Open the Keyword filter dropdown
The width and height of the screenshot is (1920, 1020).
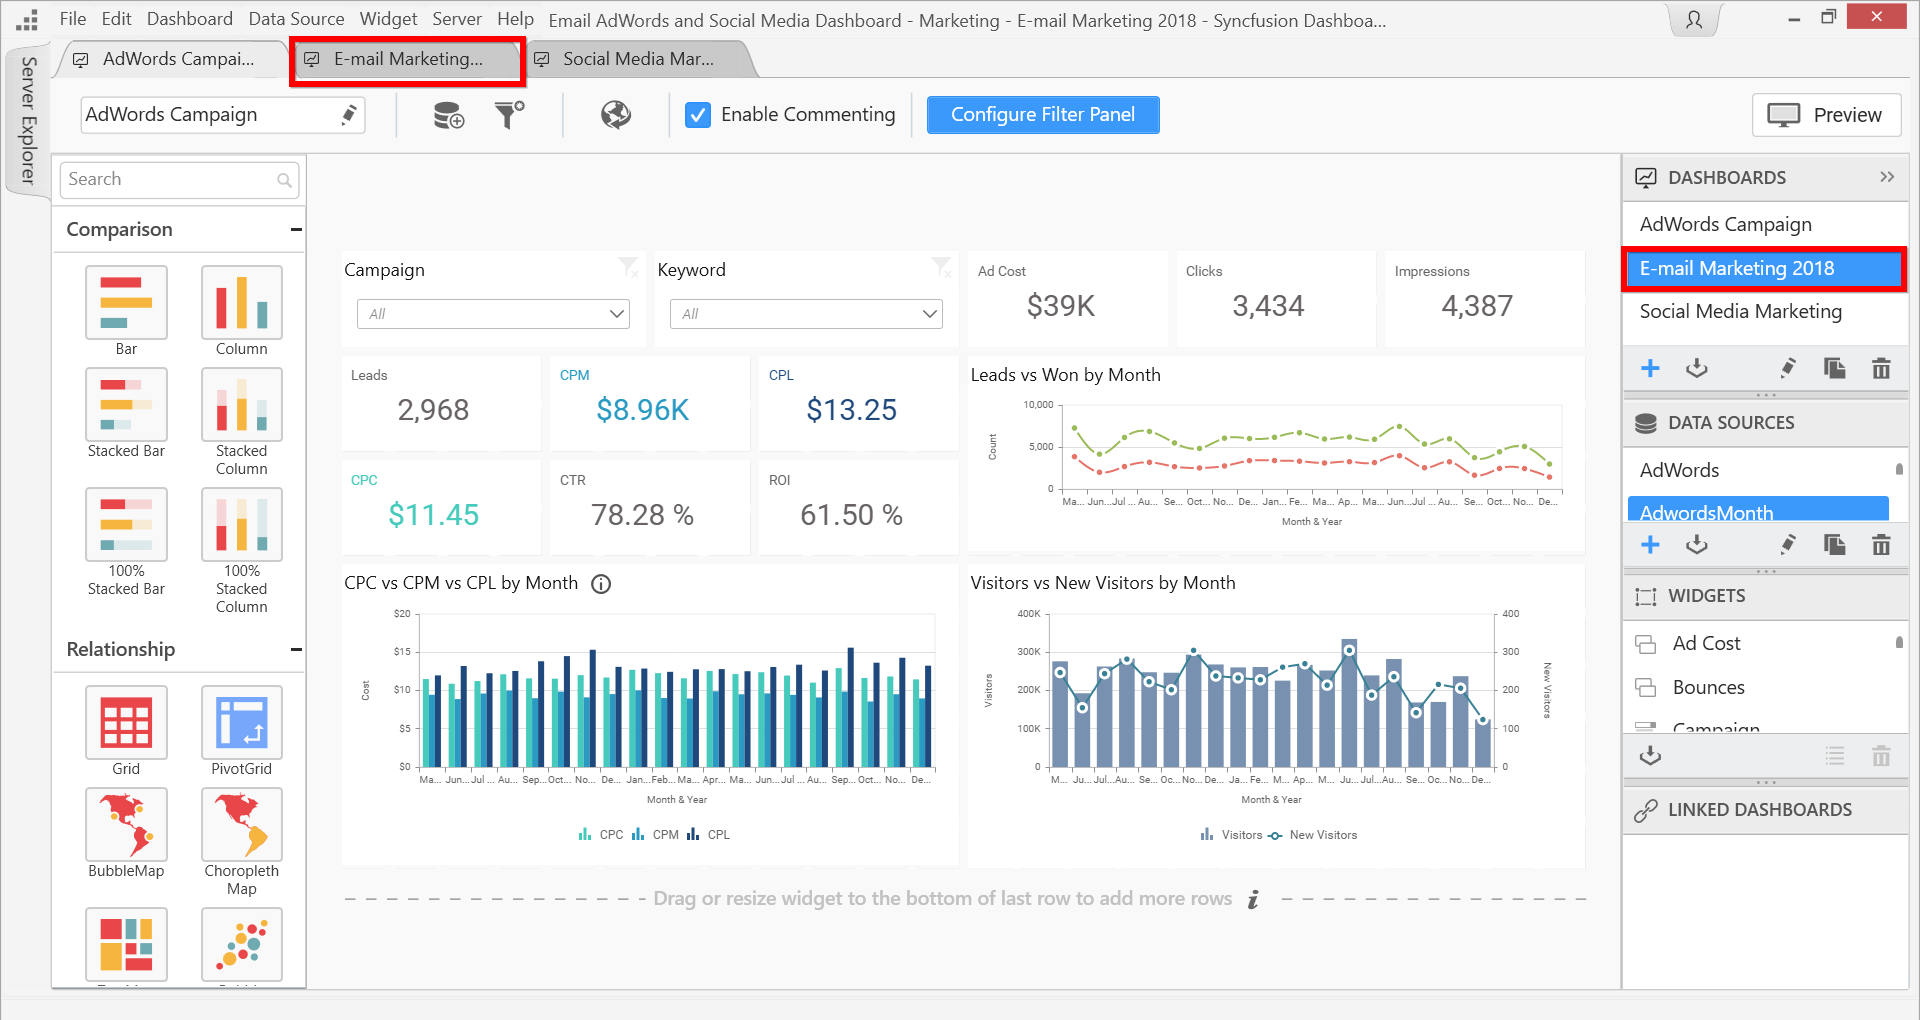pos(806,314)
